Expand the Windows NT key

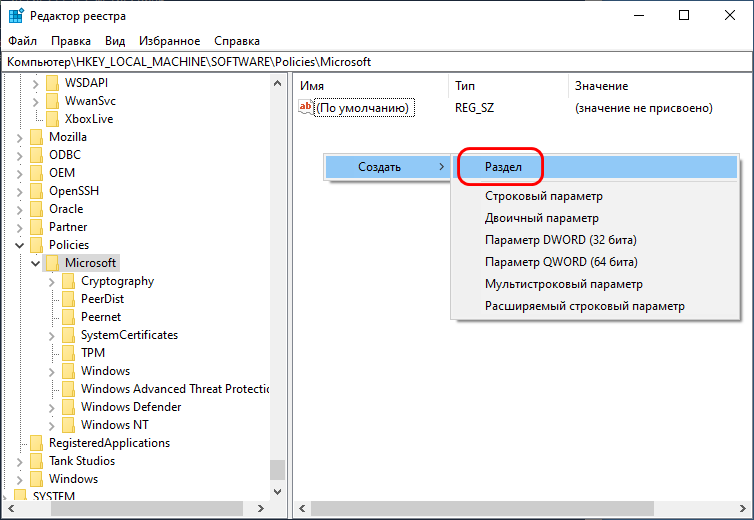[x=51, y=425]
